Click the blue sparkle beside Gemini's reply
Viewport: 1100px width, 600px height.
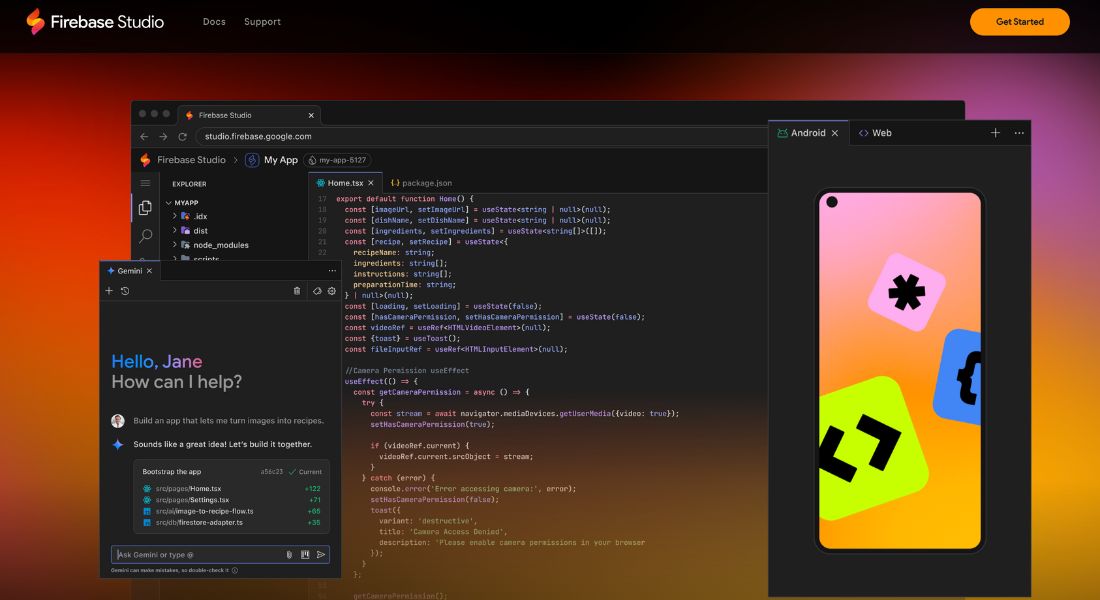pos(118,444)
